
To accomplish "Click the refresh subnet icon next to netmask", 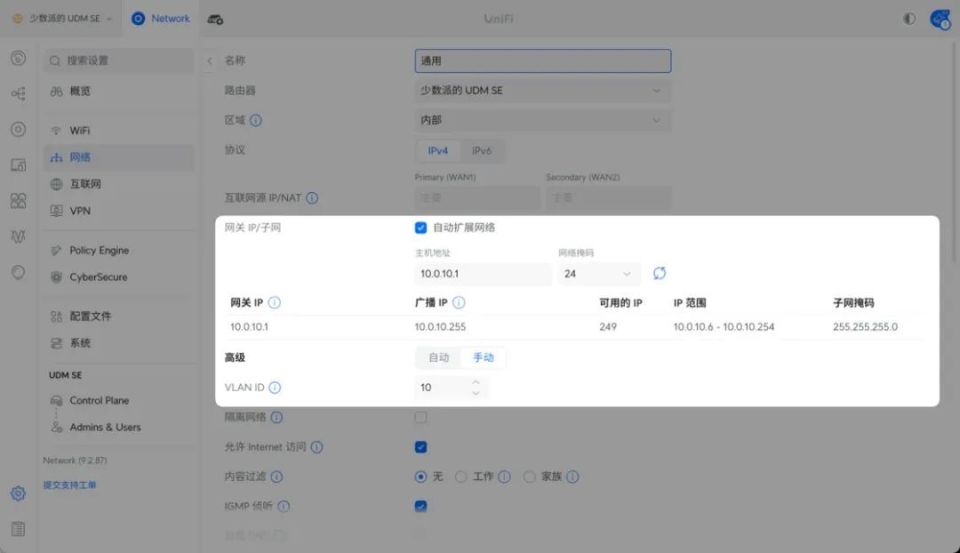I will (x=659, y=273).
